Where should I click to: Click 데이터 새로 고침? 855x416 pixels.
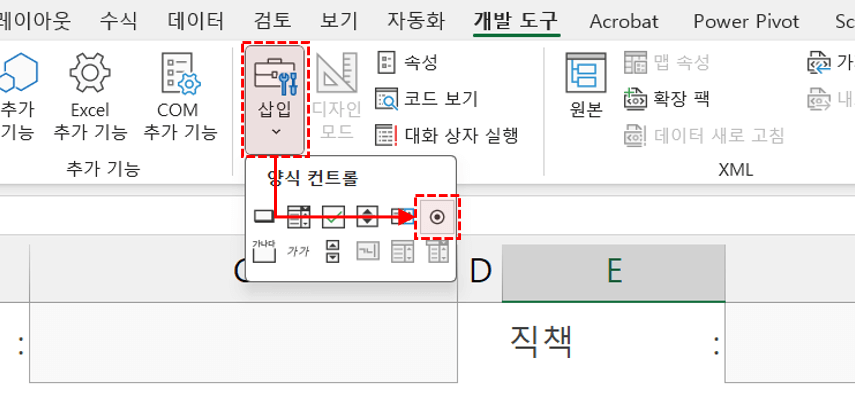coord(704,135)
